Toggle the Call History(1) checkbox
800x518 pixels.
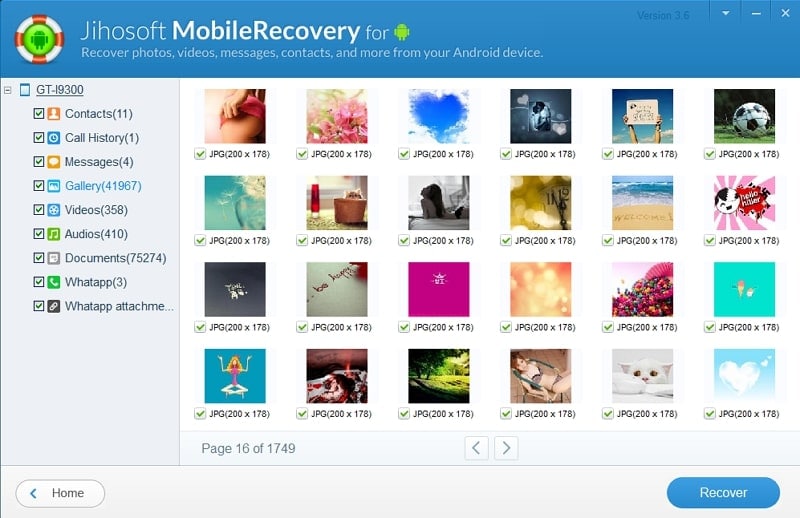click(x=38, y=137)
